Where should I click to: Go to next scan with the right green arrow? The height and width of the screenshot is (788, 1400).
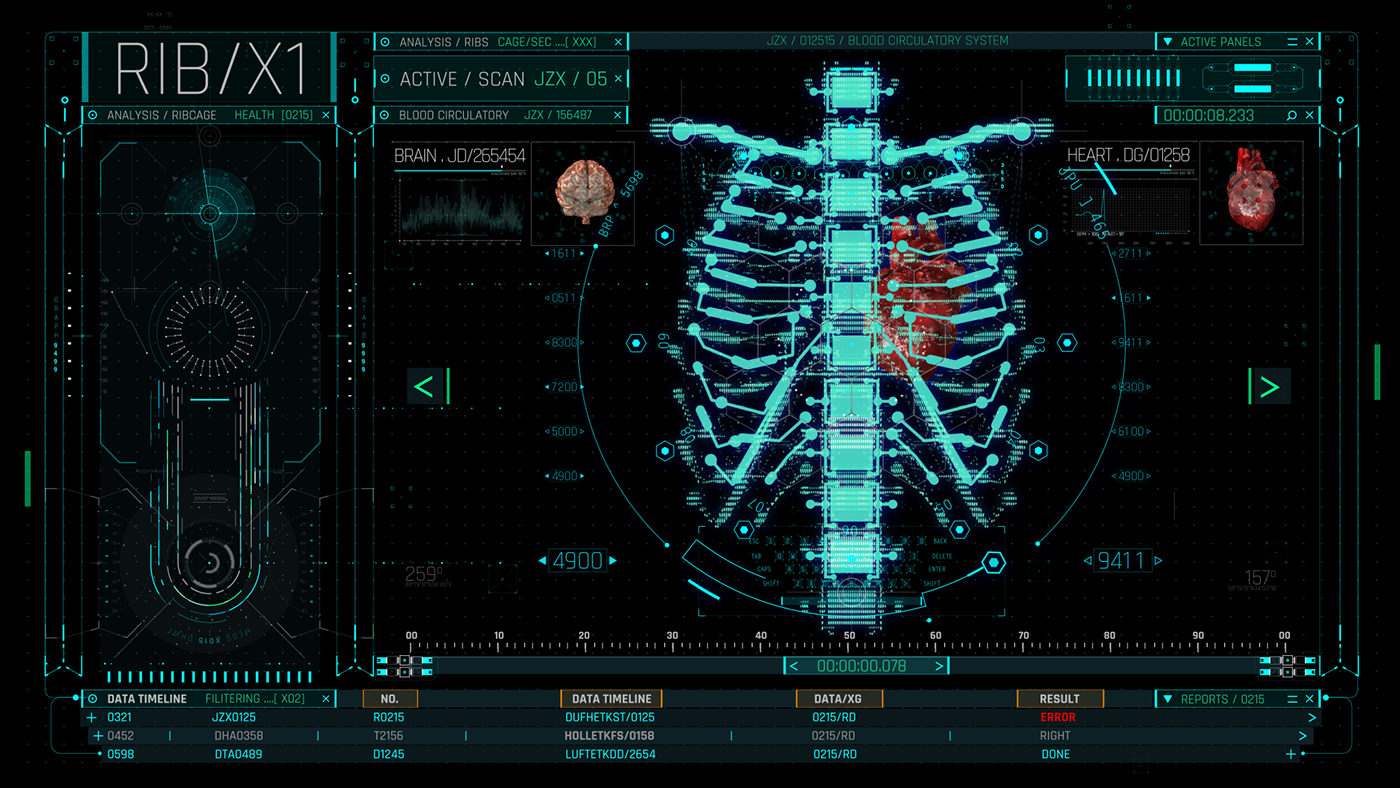1270,386
